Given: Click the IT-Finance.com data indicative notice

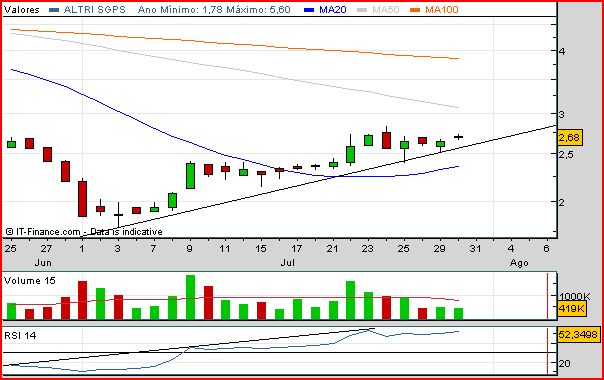Looking at the screenshot, I should click(84, 232).
